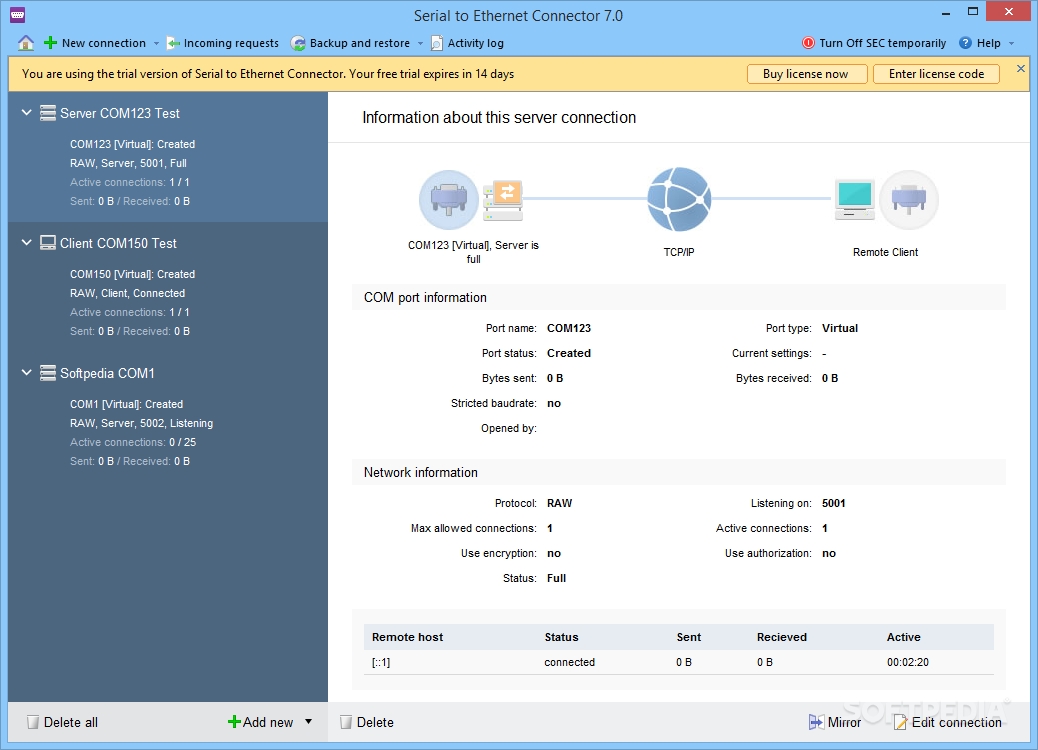This screenshot has width=1038, height=750.
Task: Click the blue Help question icon
Action: point(965,43)
